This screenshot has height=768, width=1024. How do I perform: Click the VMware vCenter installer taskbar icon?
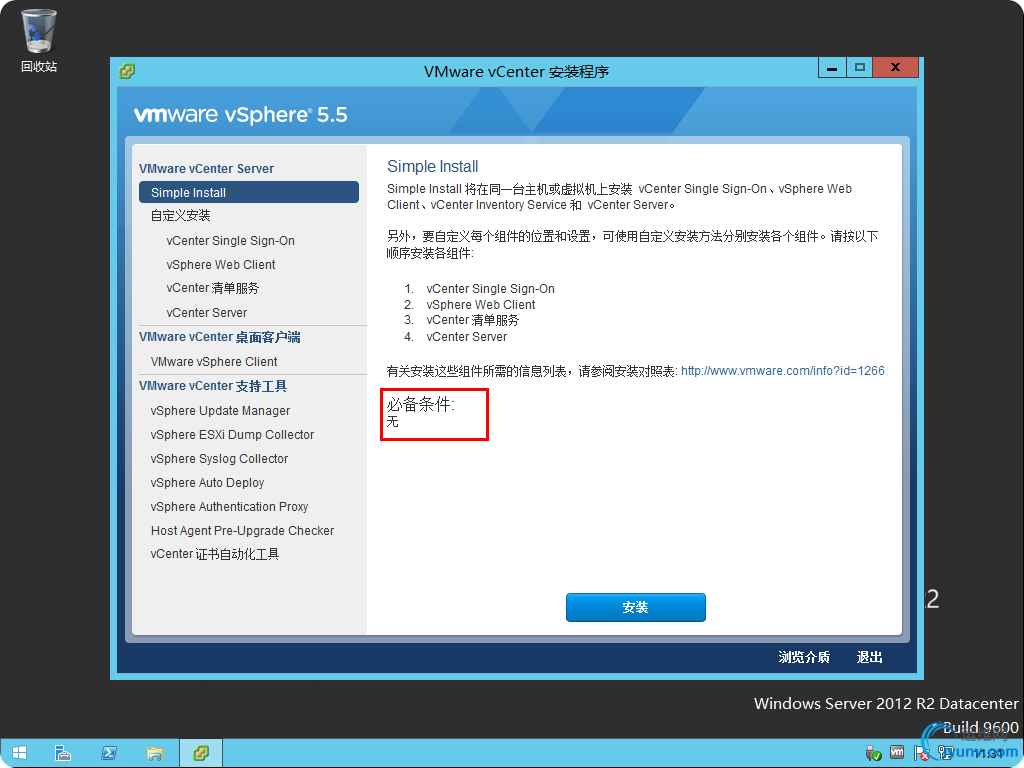(201, 753)
